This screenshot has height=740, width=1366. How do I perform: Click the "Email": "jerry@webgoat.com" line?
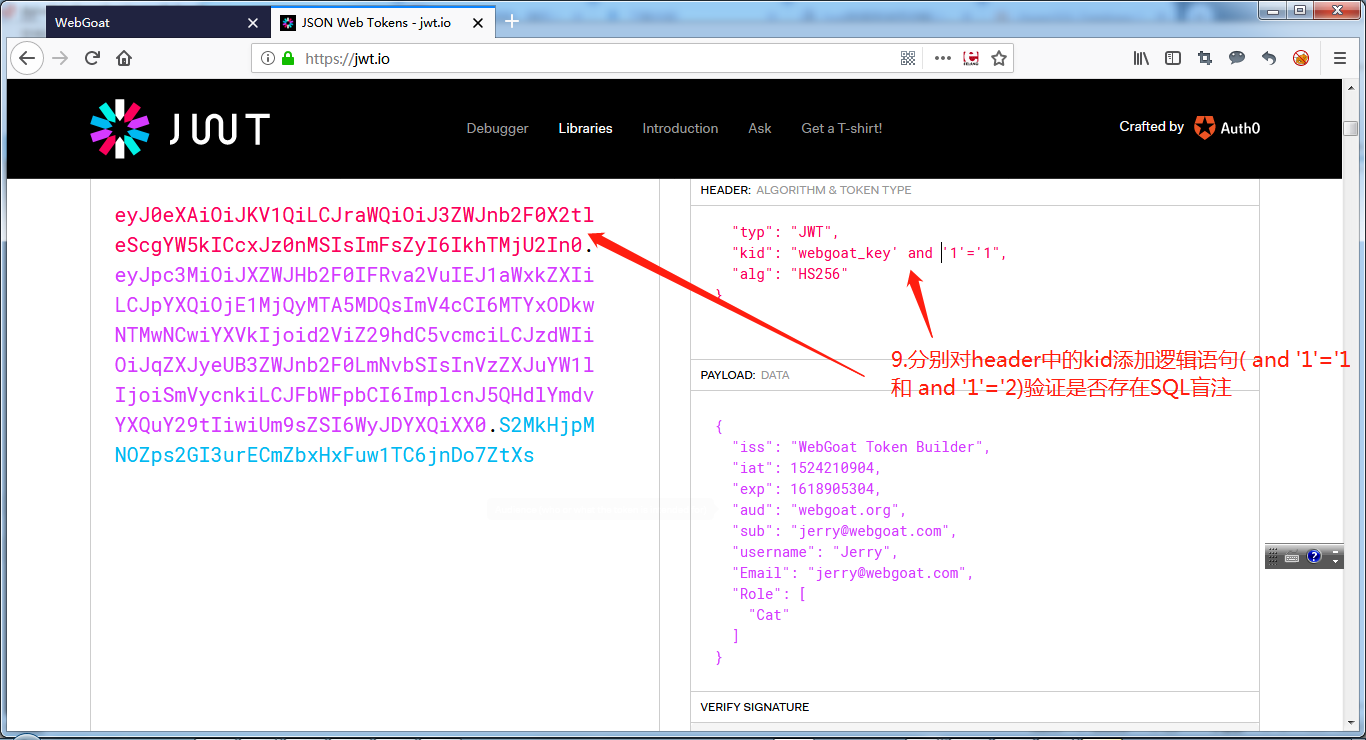tap(853, 573)
